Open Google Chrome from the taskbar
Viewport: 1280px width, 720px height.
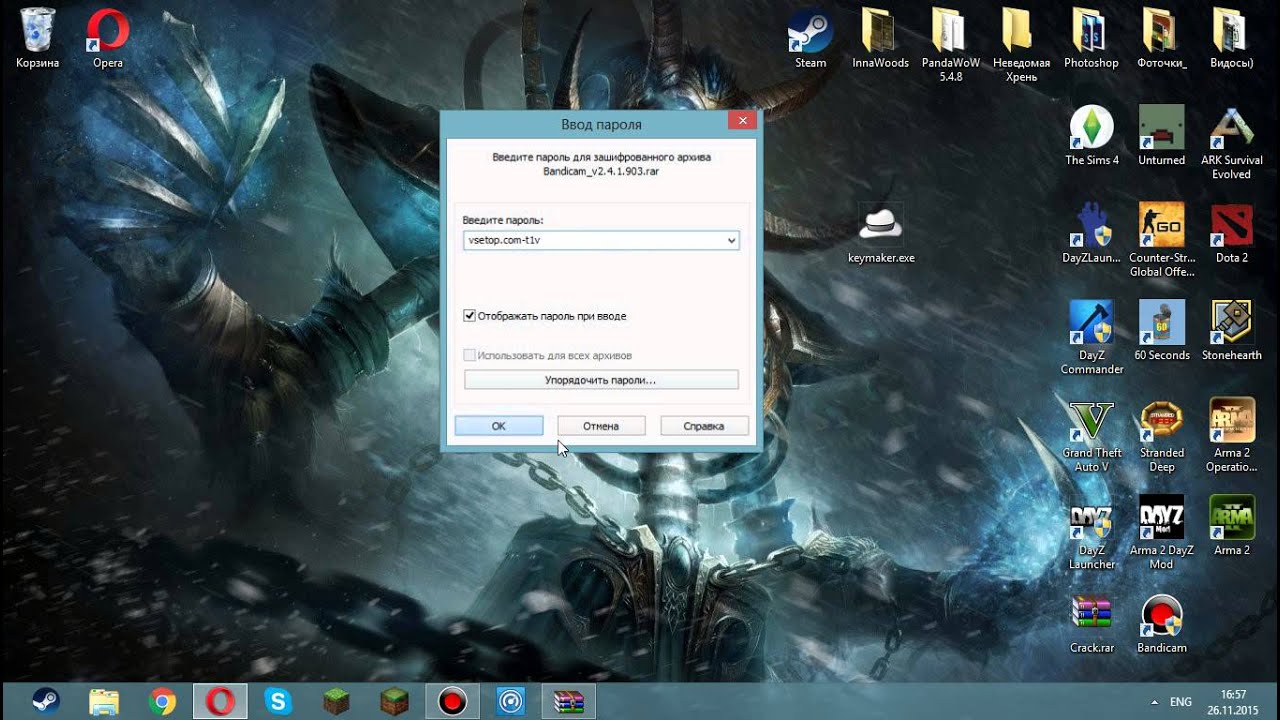tap(162, 702)
